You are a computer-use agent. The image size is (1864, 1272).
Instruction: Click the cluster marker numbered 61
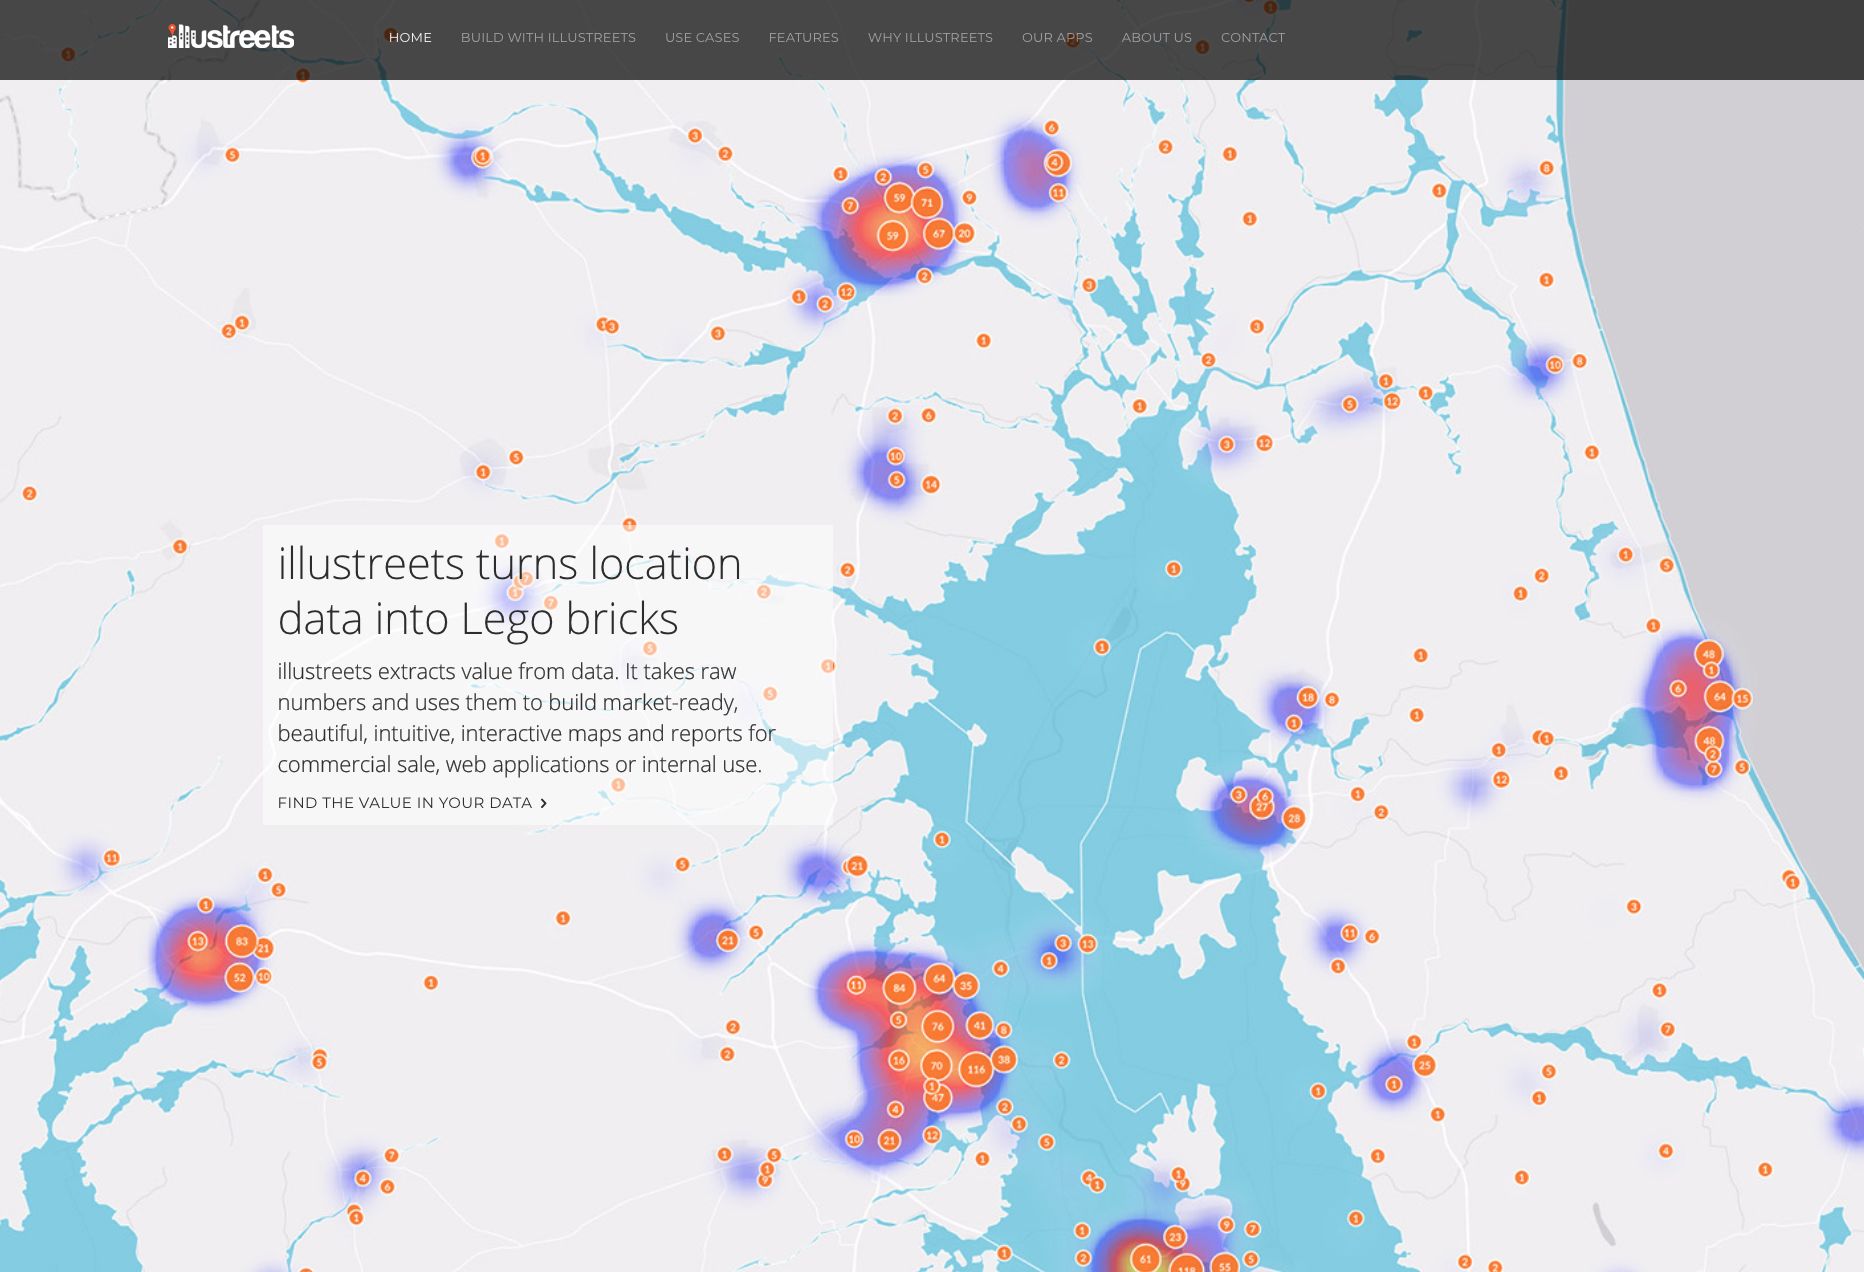[1146, 1259]
